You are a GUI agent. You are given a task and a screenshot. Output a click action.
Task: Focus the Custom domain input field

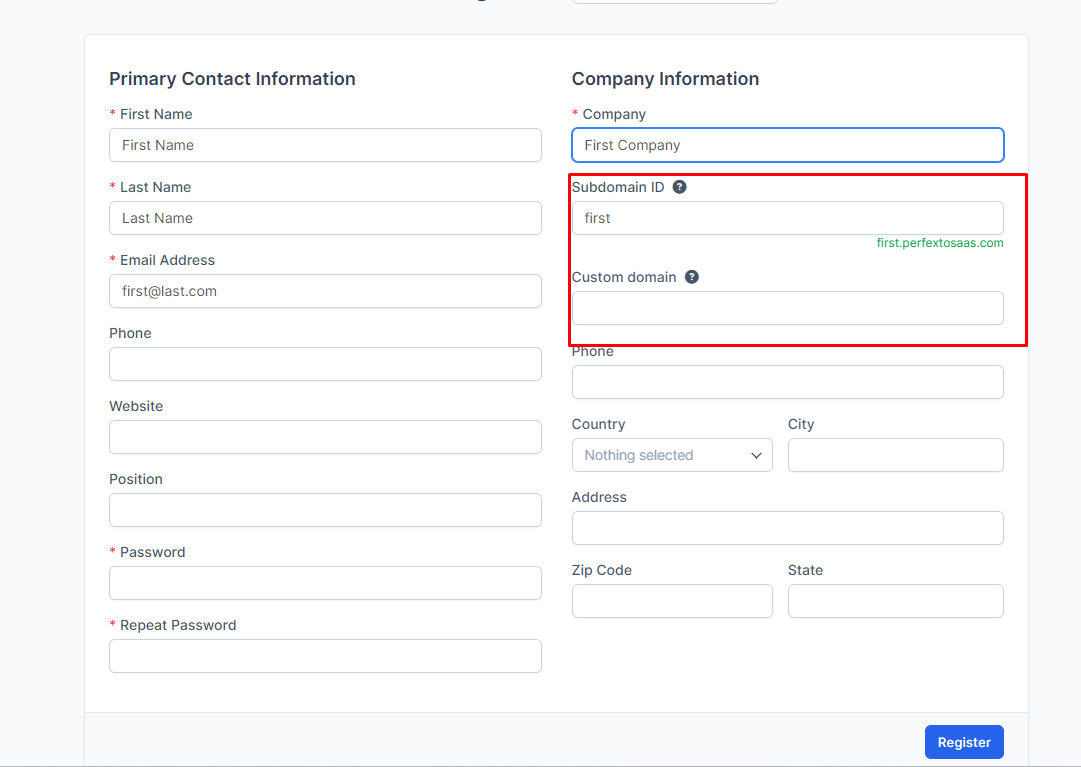point(788,308)
